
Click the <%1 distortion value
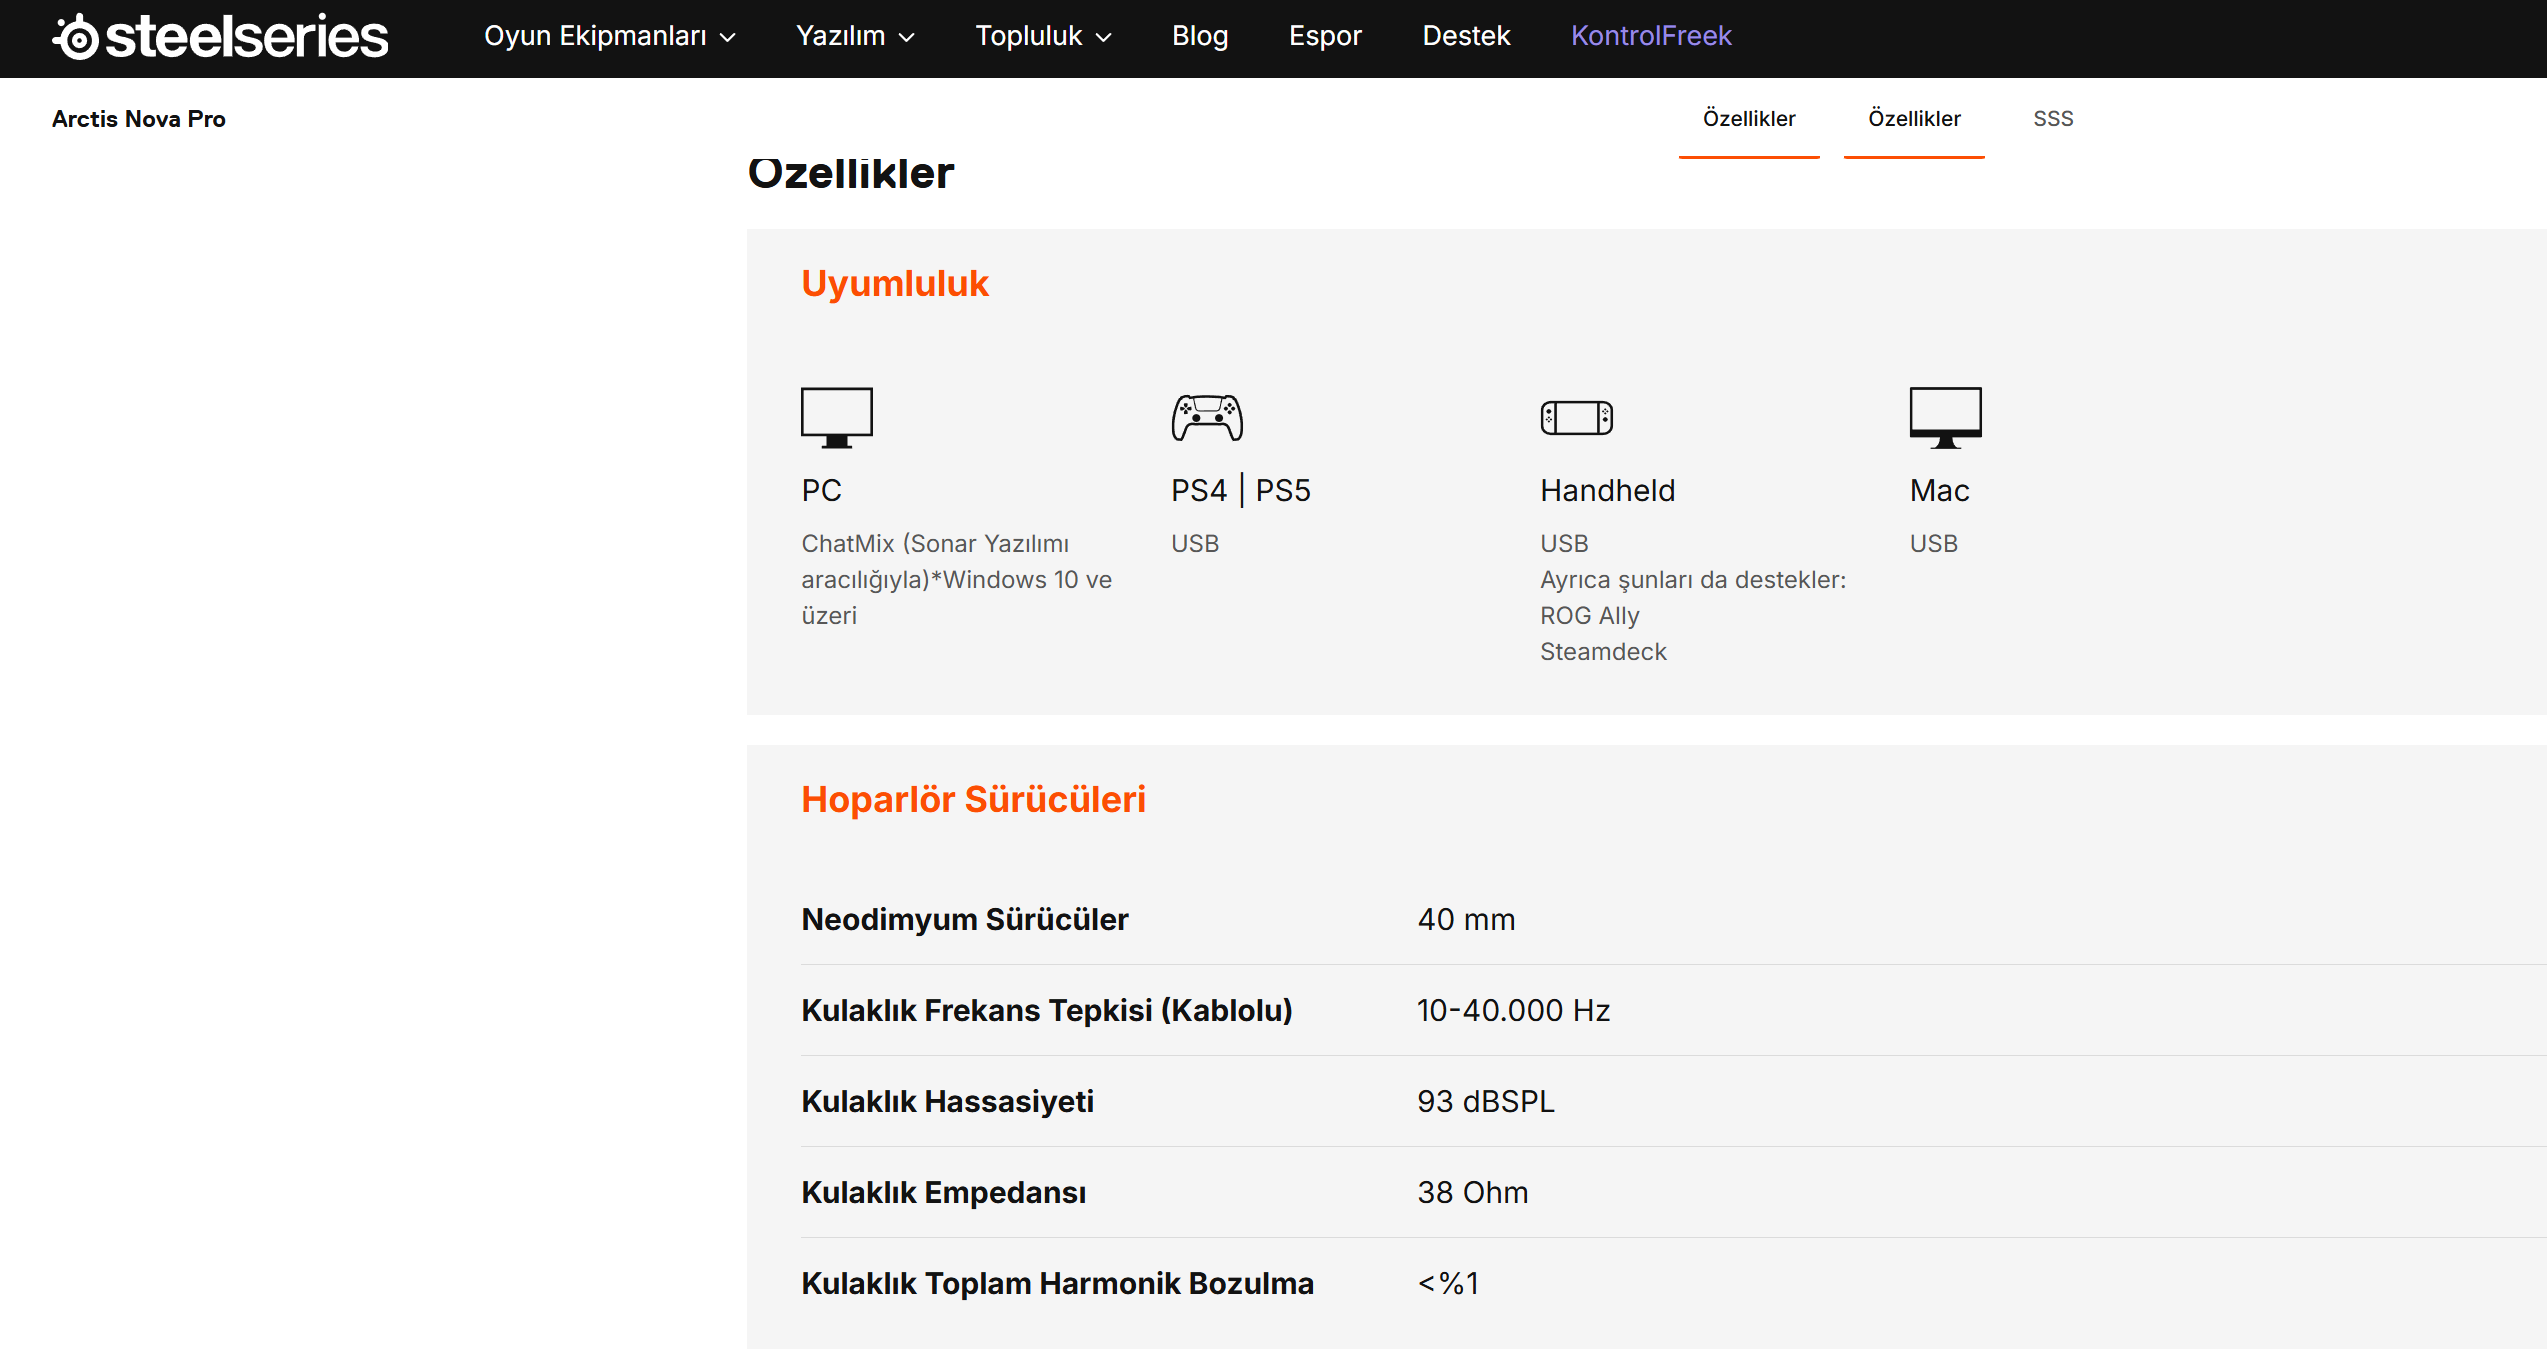tap(1448, 1284)
